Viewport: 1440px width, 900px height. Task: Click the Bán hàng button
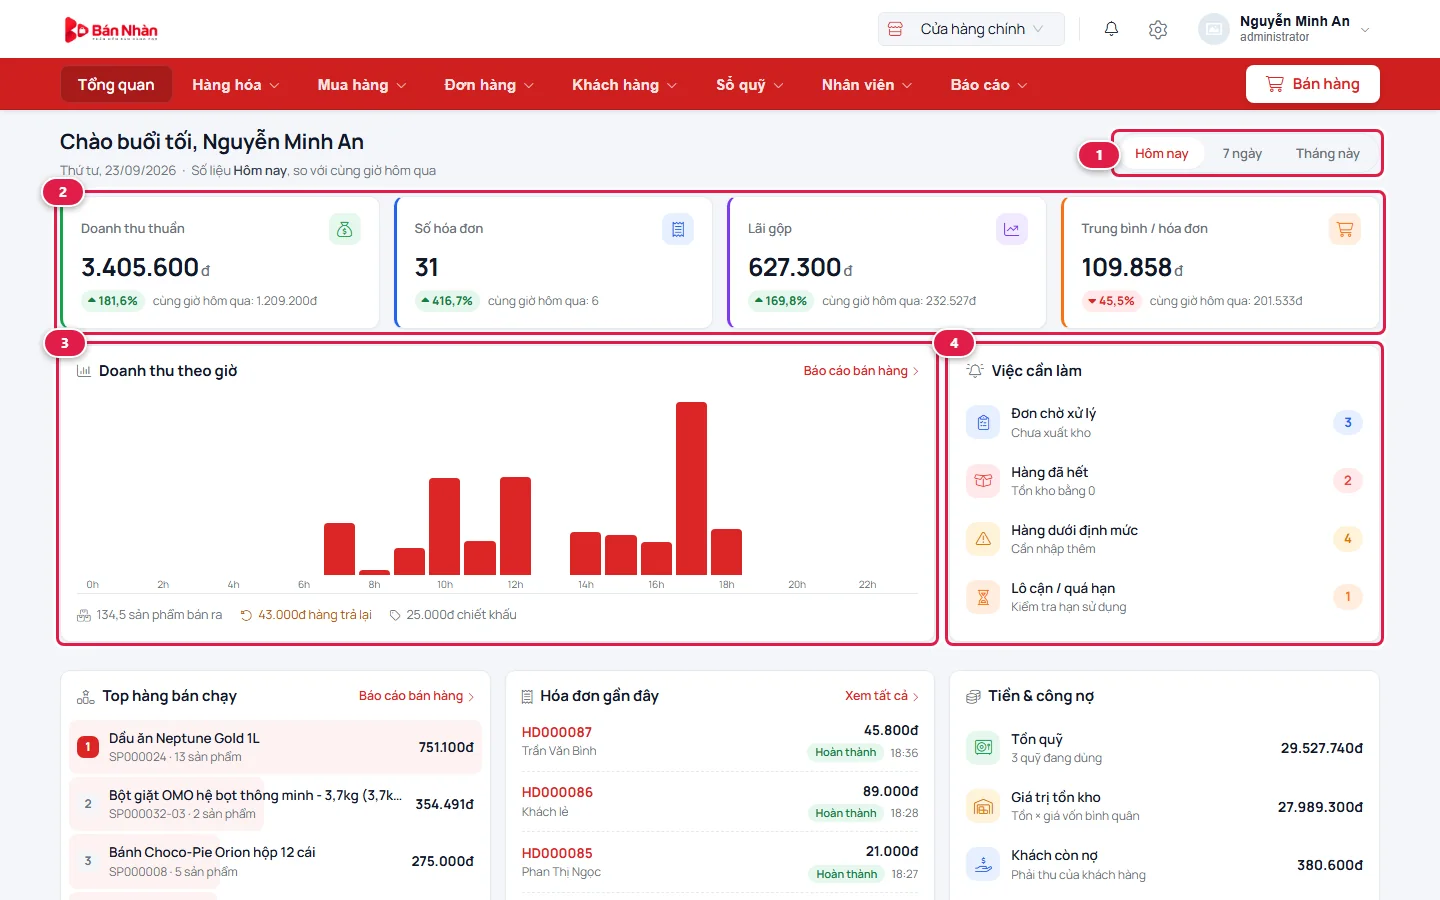tap(1312, 84)
